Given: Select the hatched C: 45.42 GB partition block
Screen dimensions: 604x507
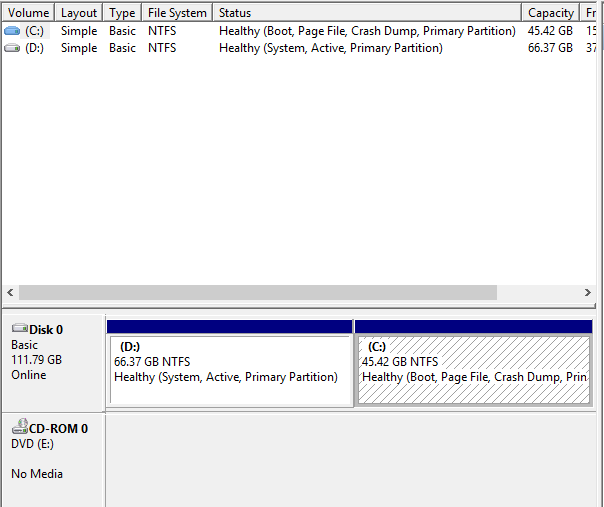Looking at the screenshot, I should (x=473, y=370).
